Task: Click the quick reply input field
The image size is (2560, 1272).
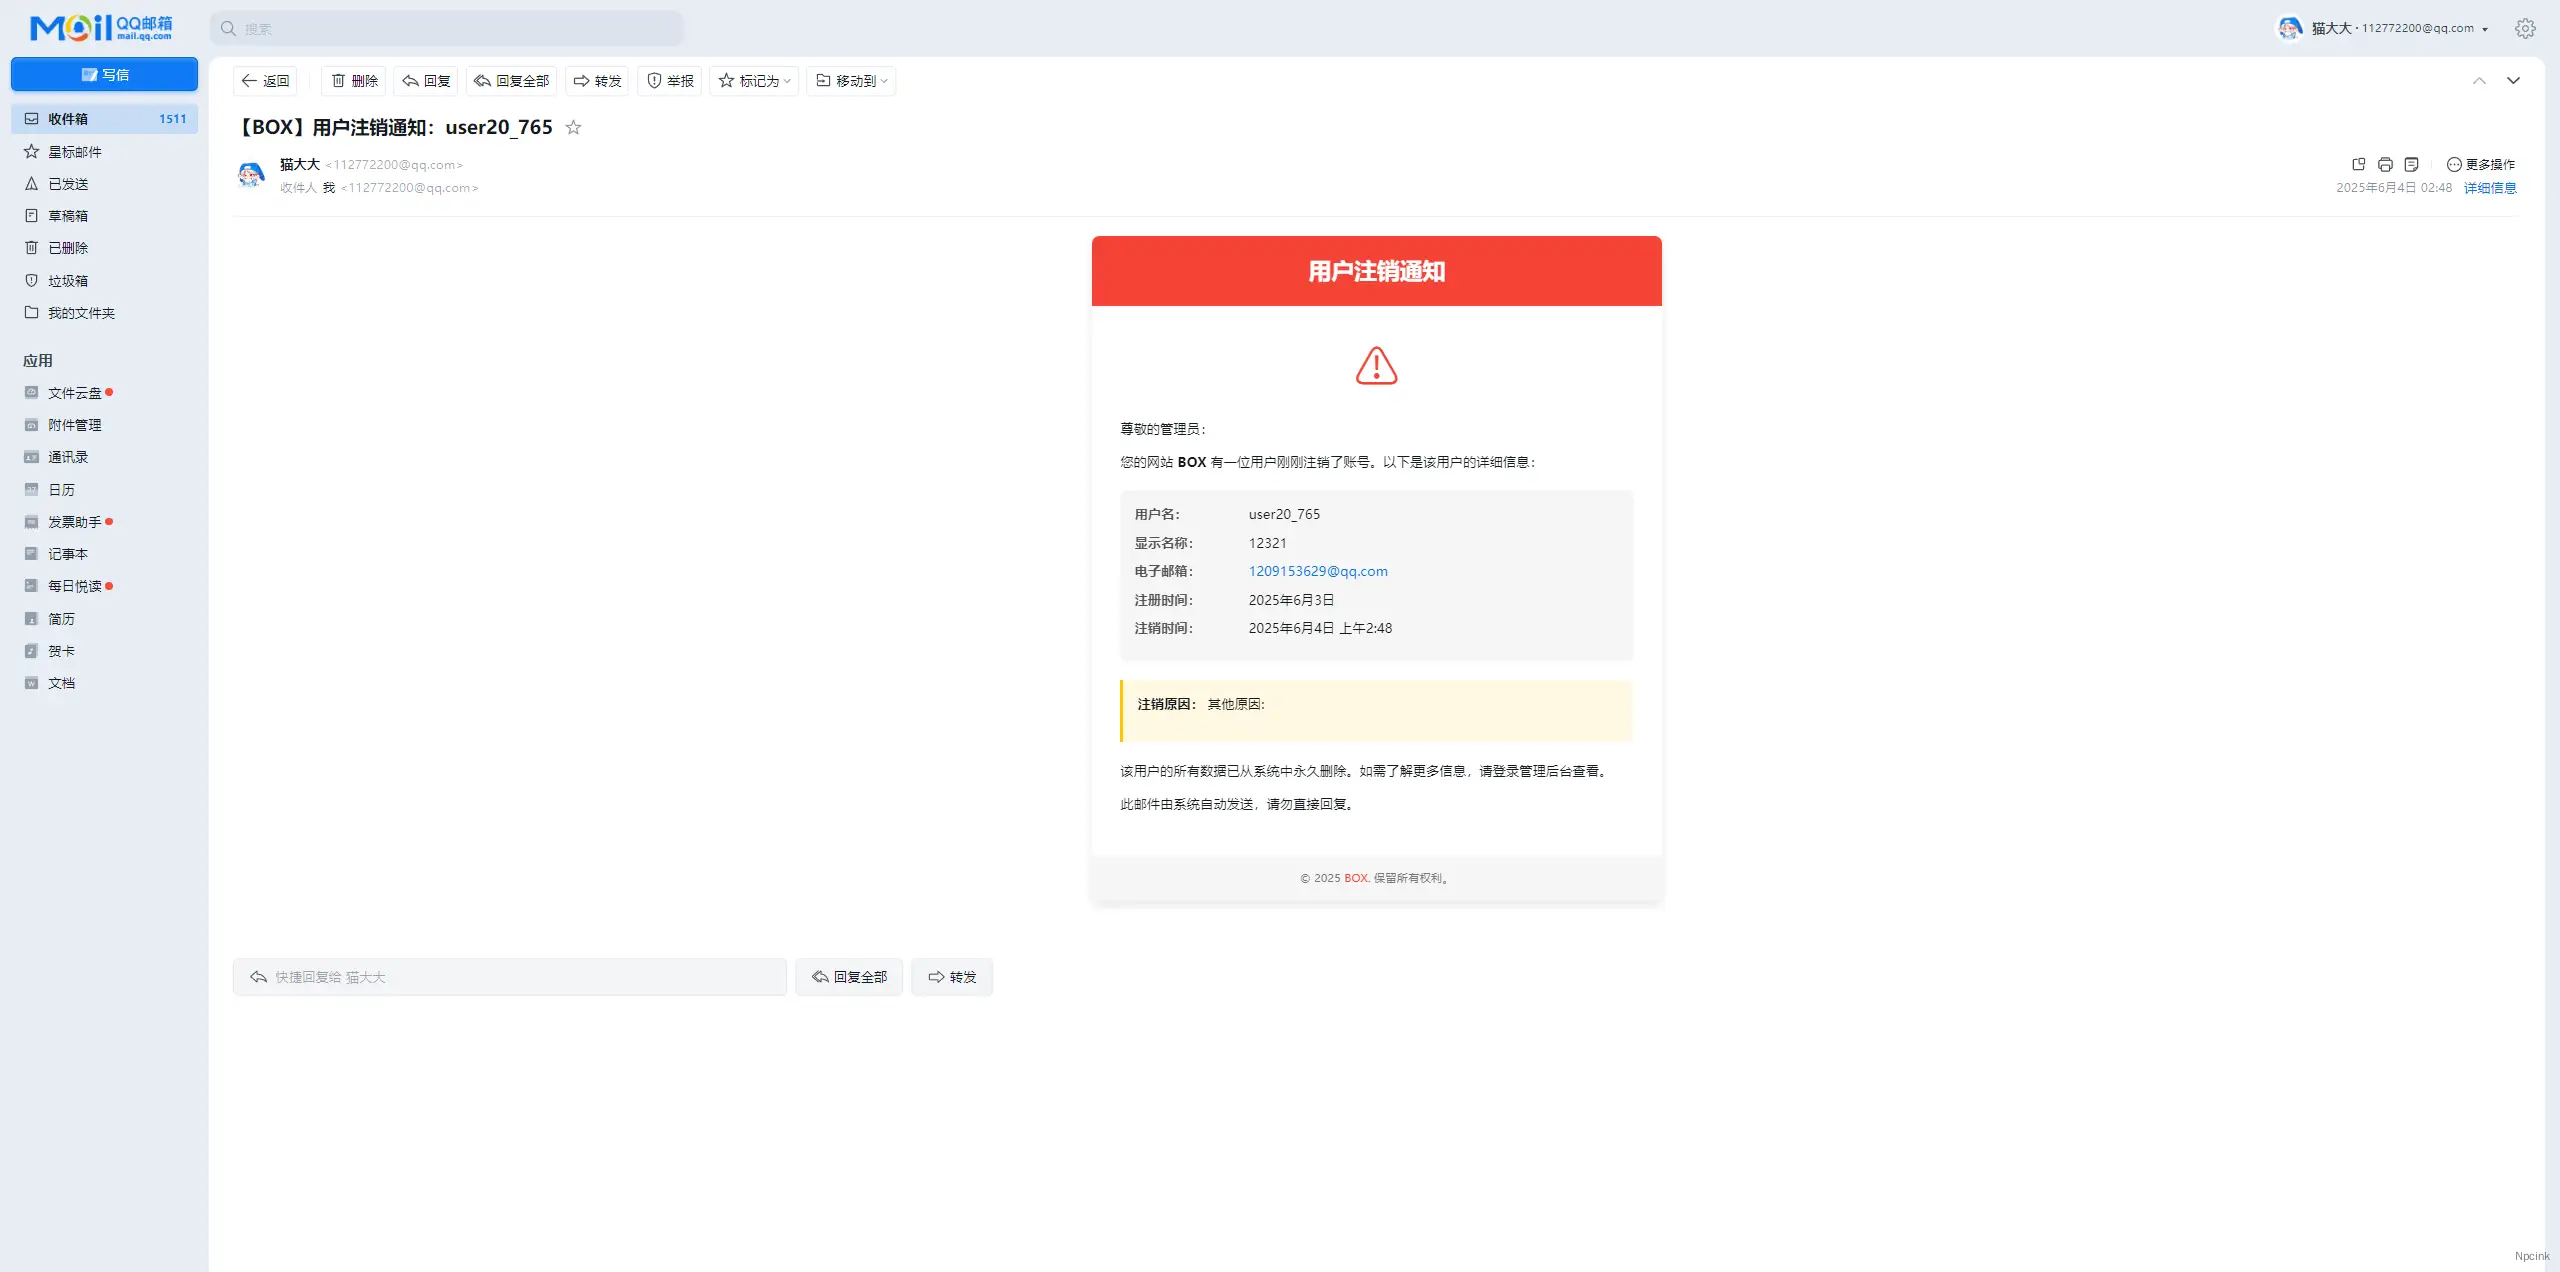Action: pyautogui.click(x=510, y=977)
